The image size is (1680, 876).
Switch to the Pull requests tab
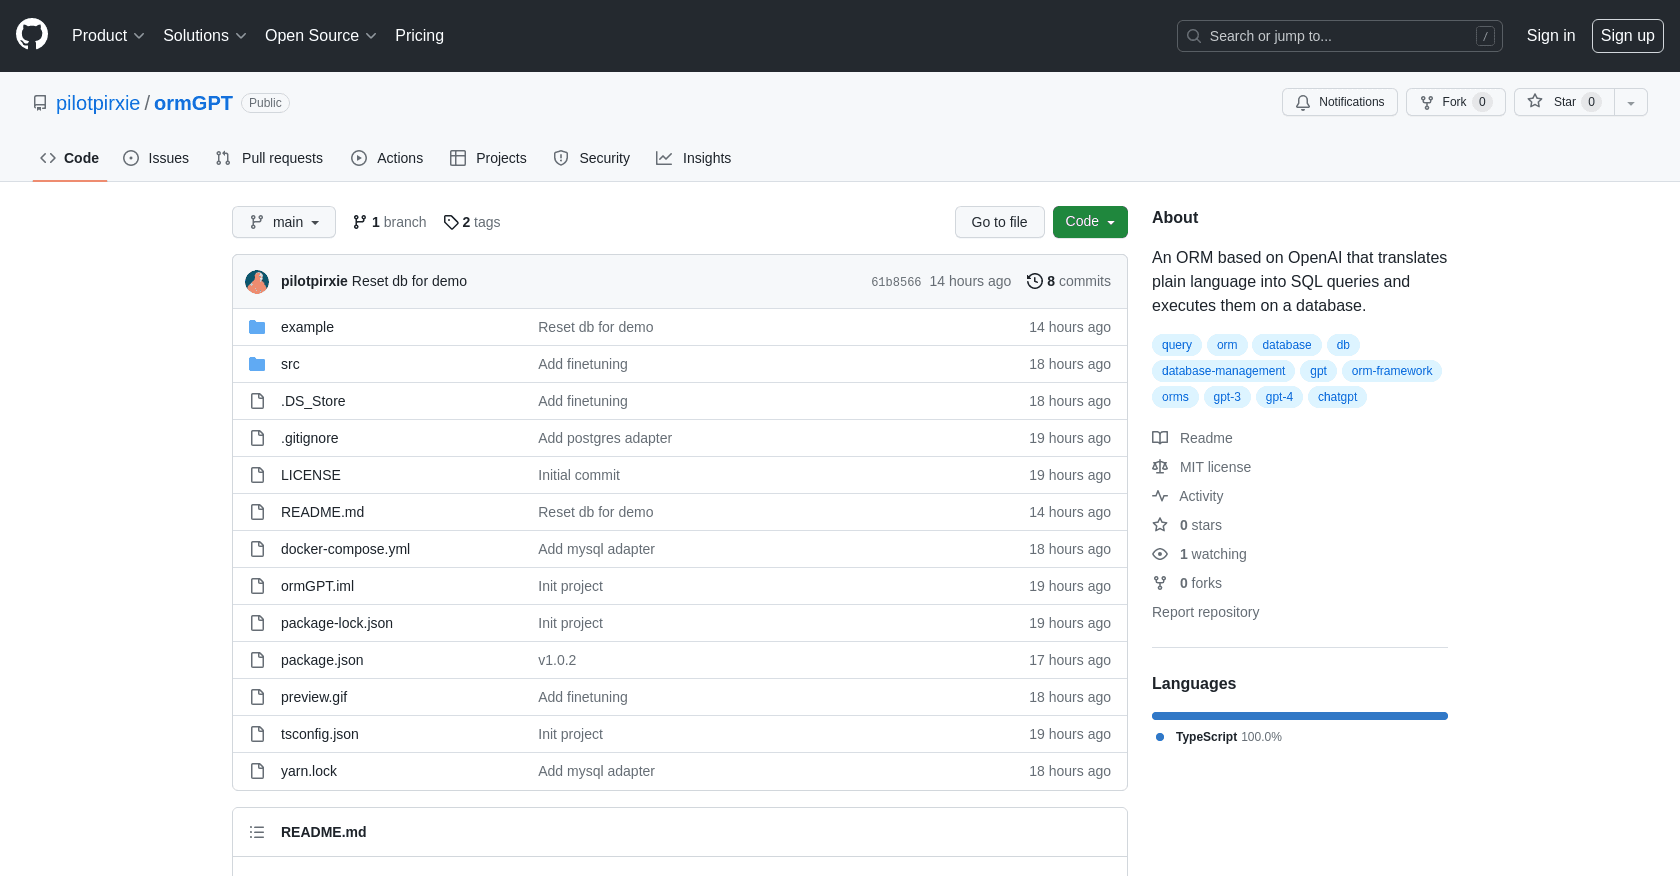point(269,158)
